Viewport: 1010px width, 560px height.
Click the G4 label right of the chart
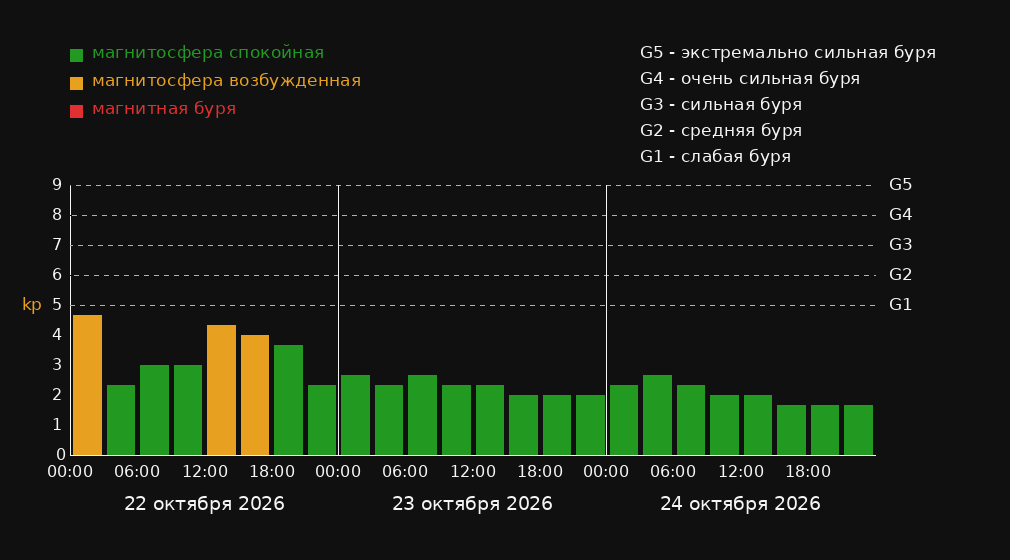pyautogui.click(x=900, y=215)
